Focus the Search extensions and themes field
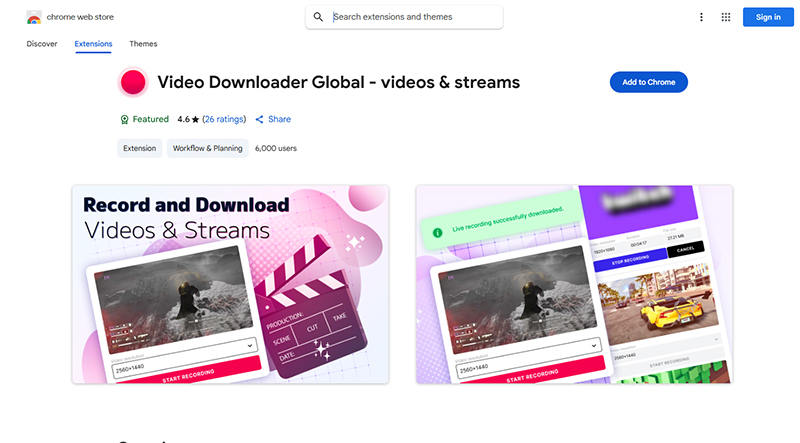The height and width of the screenshot is (443, 800). coord(404,17)
